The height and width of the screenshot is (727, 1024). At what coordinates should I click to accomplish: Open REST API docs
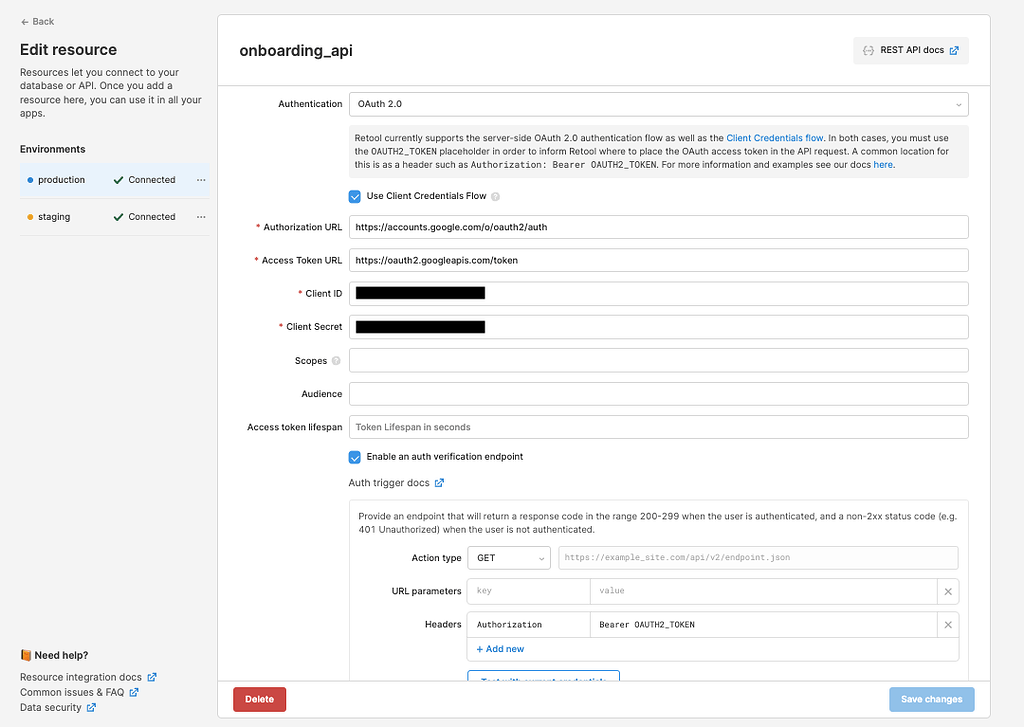coord(910,50)
